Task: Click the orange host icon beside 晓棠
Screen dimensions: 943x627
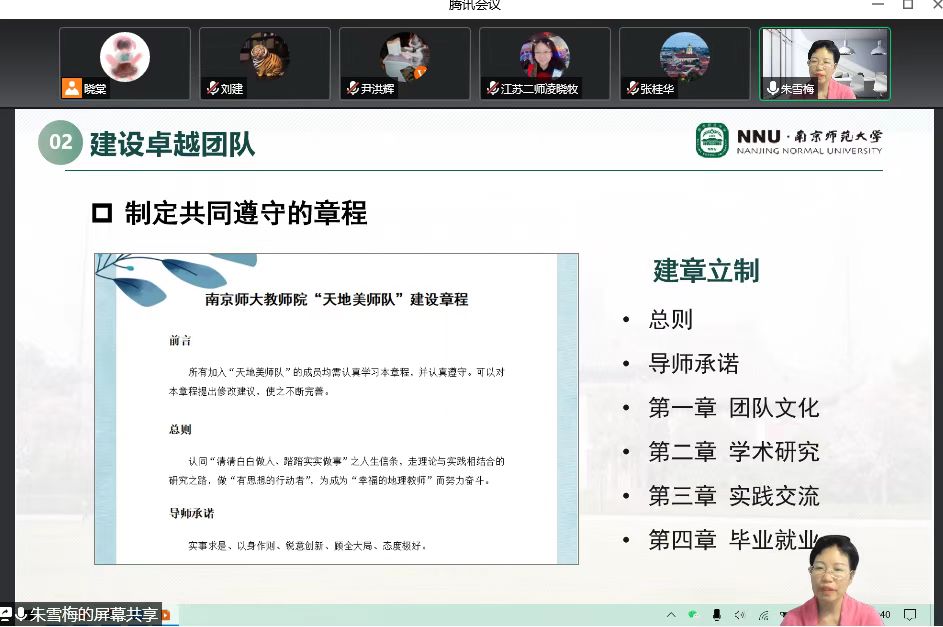Action: pyautogui.click(x=71, y=88)
